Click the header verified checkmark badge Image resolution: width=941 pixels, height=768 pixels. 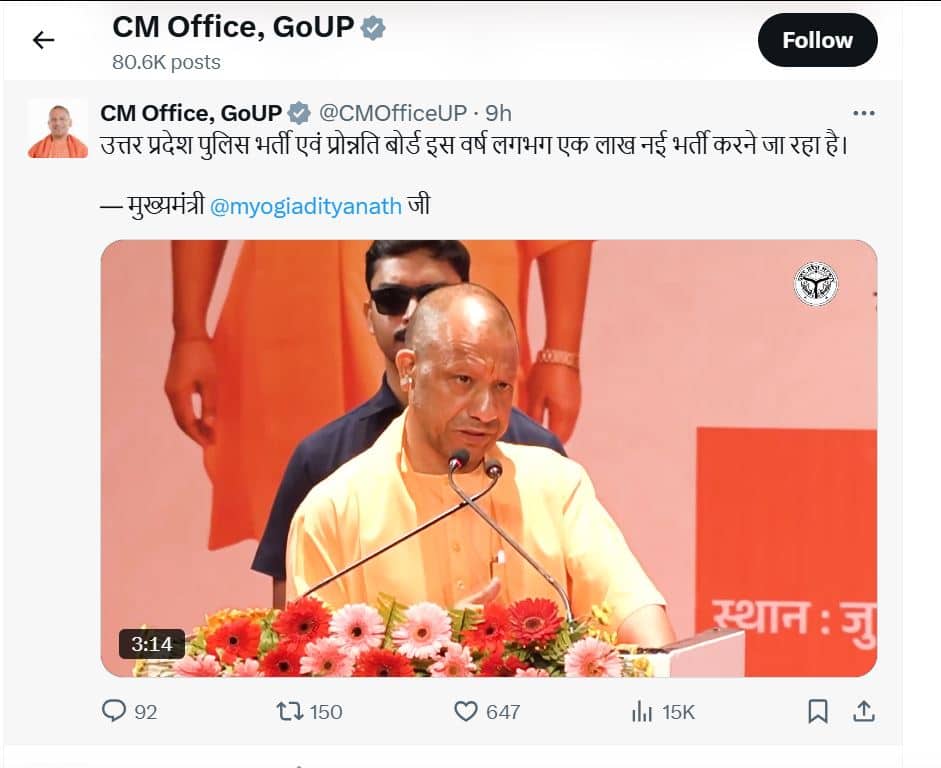coord(373,28)
